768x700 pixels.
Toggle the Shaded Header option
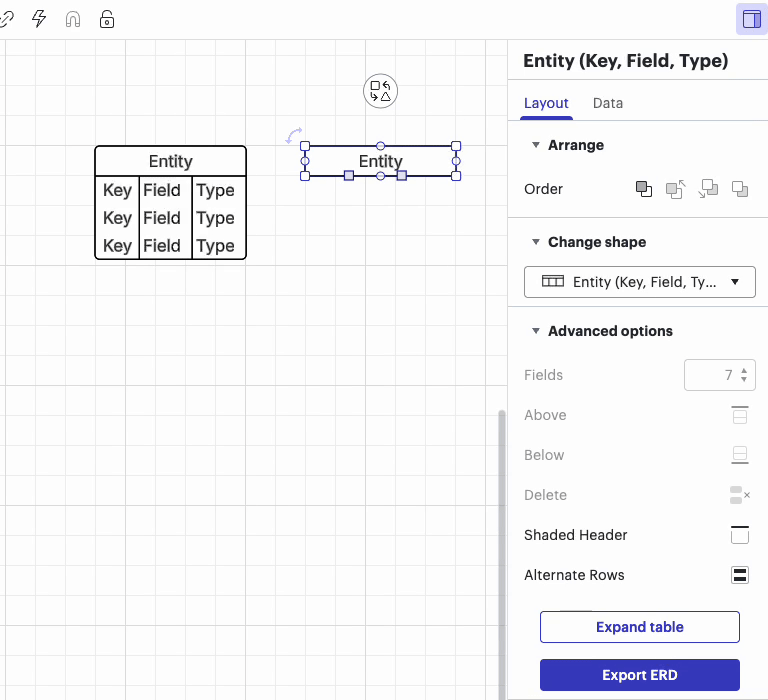point(740,535)
